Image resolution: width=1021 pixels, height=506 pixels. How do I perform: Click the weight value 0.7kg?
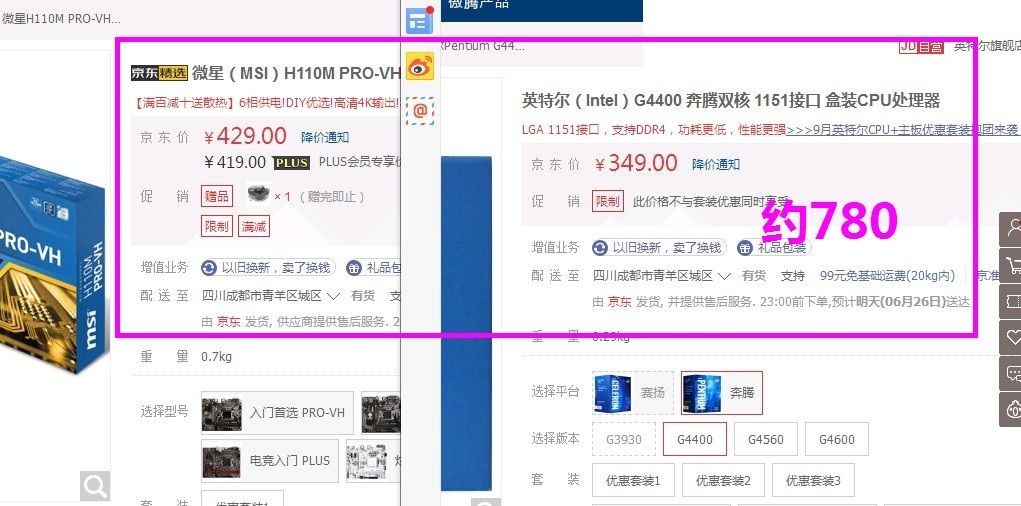(216, 357)
